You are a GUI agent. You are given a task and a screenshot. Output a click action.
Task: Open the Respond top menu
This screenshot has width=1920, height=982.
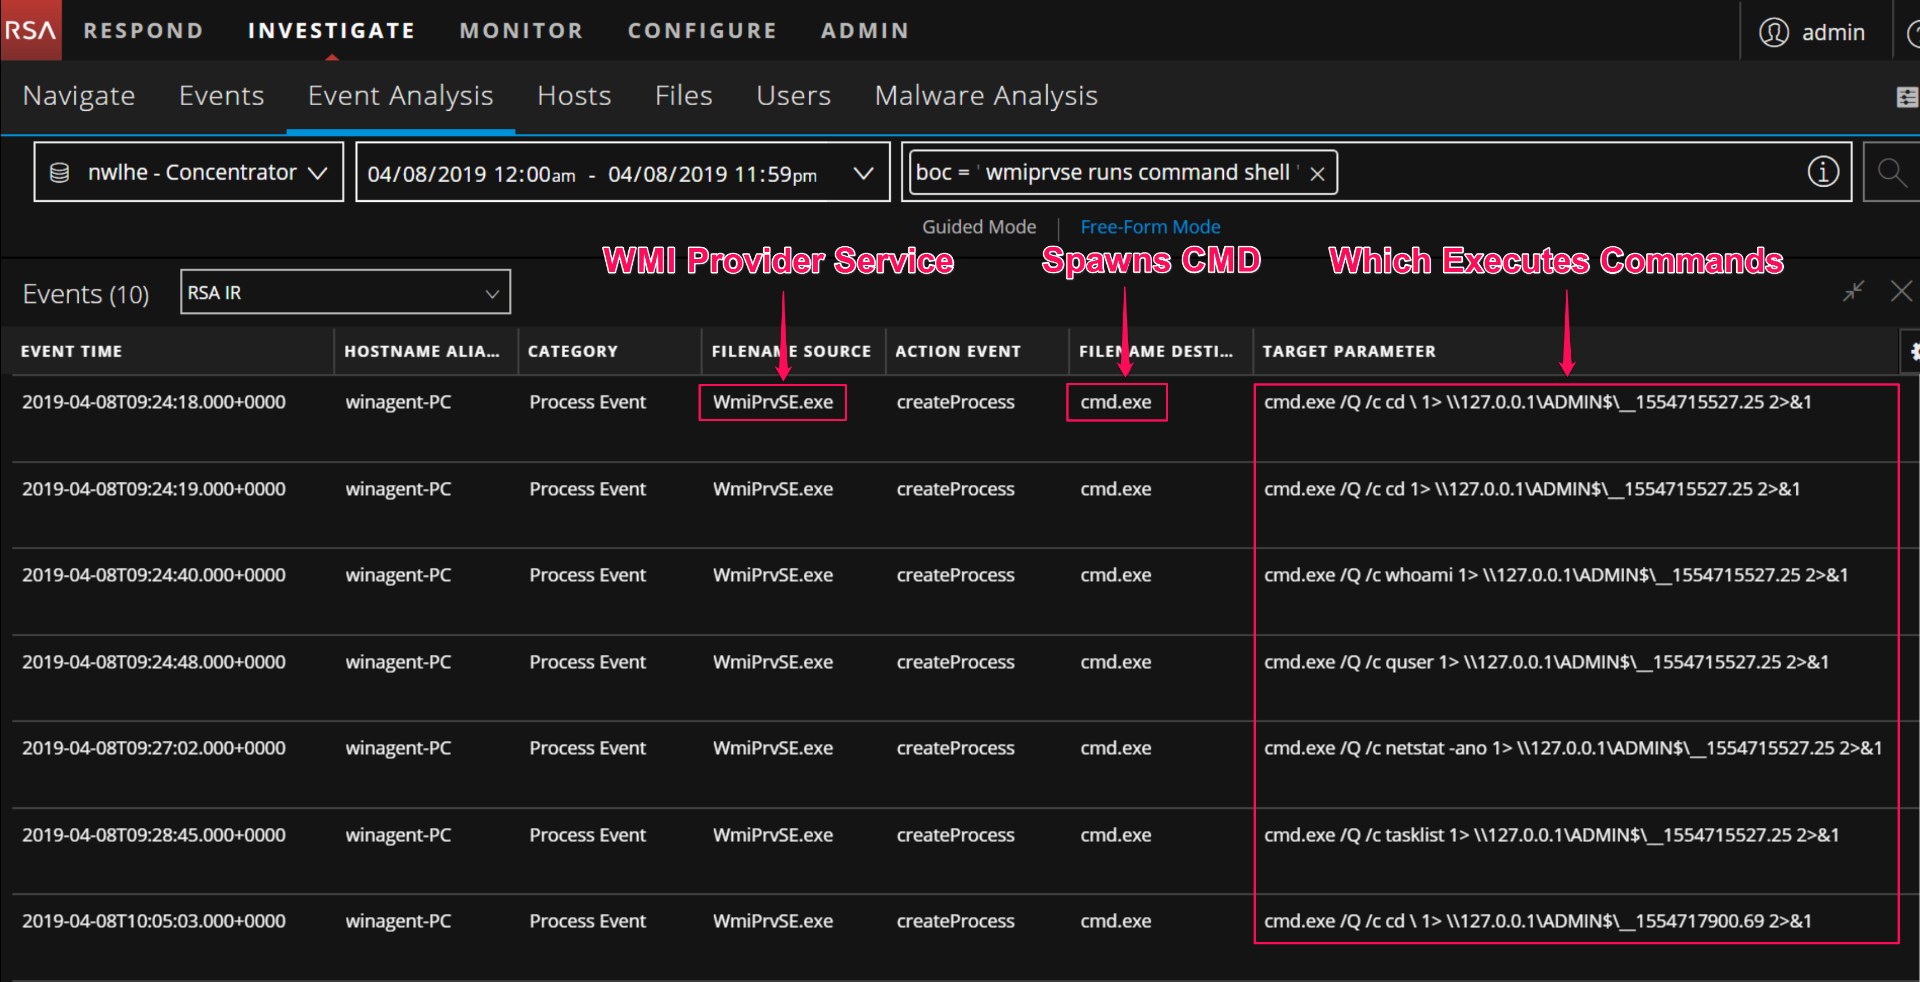click(x=143, y=31)
